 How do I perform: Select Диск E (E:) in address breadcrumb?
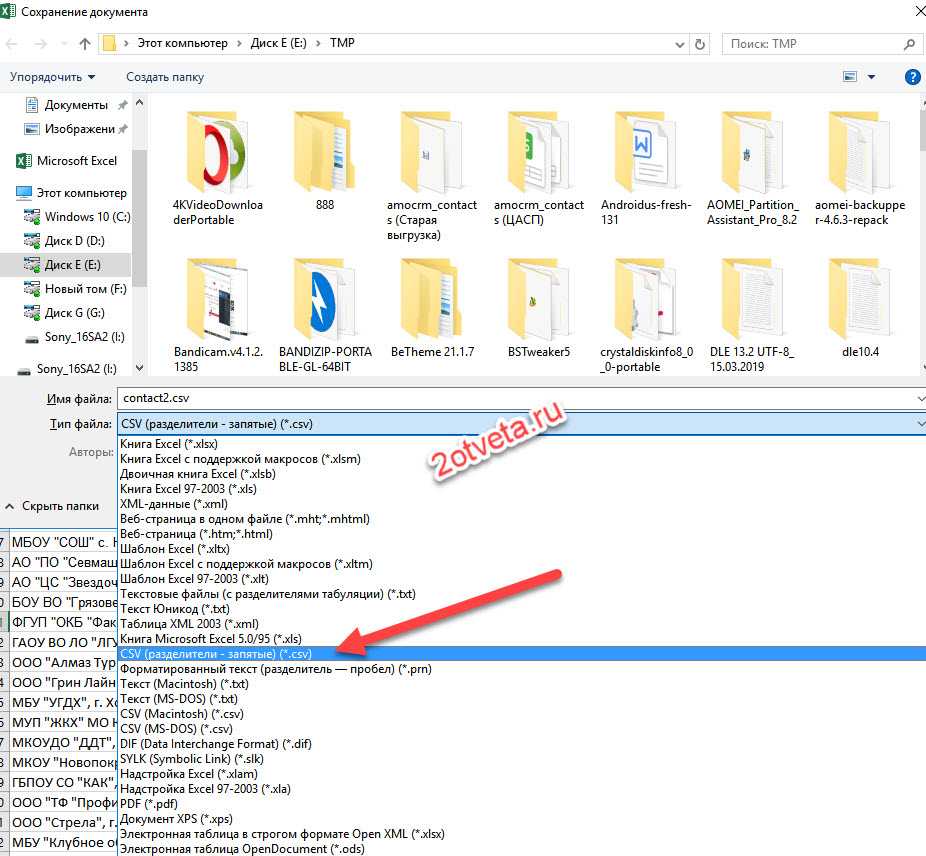click(278, 43)
